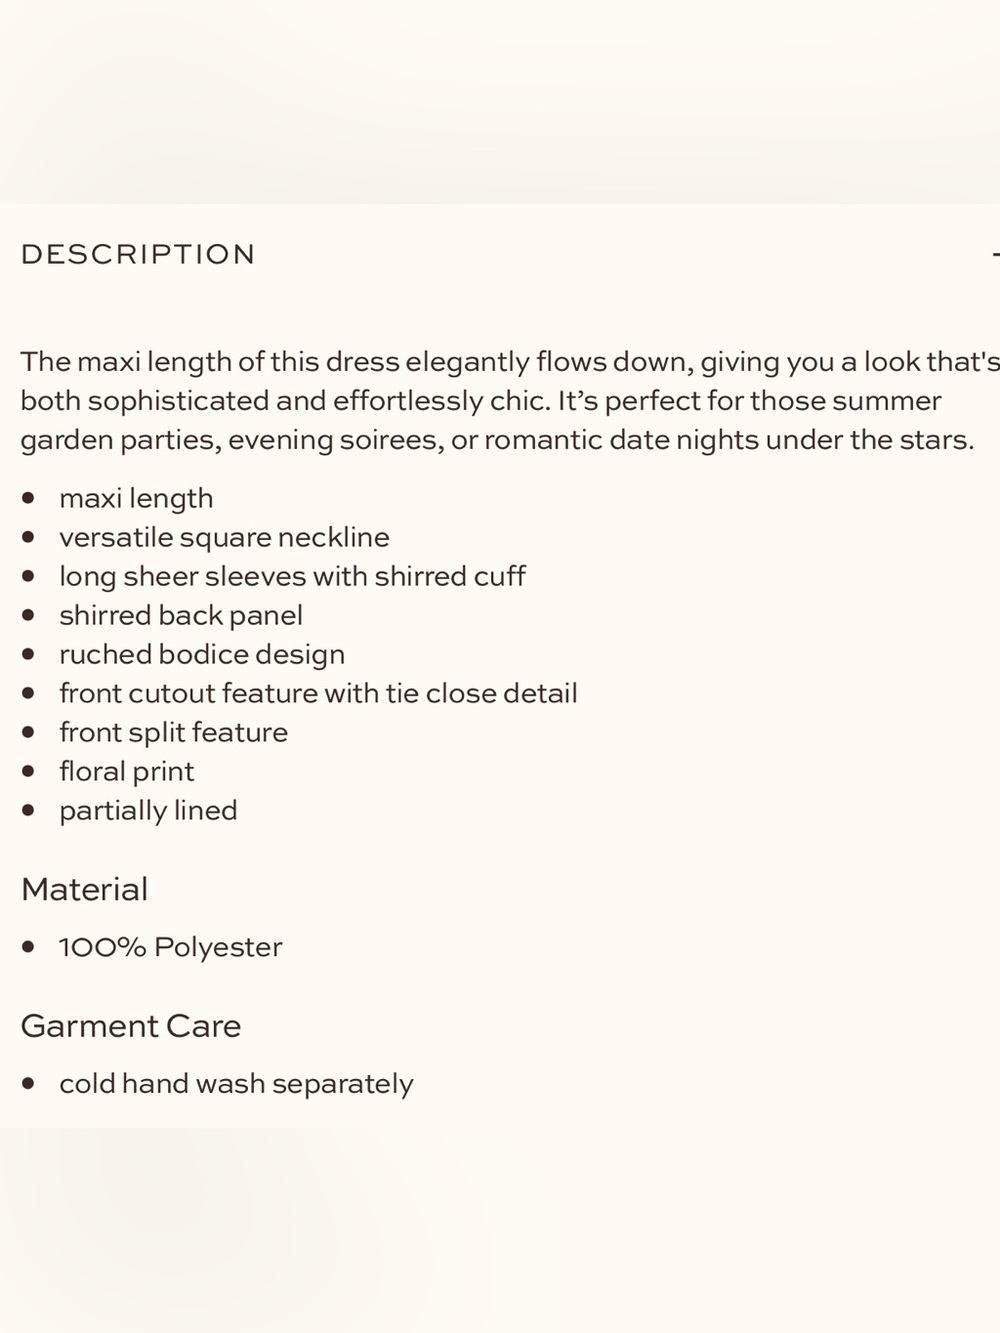Collapse the Description section minus icon
Viewport: 1000px width, 1333px height.
pos(996,255)
